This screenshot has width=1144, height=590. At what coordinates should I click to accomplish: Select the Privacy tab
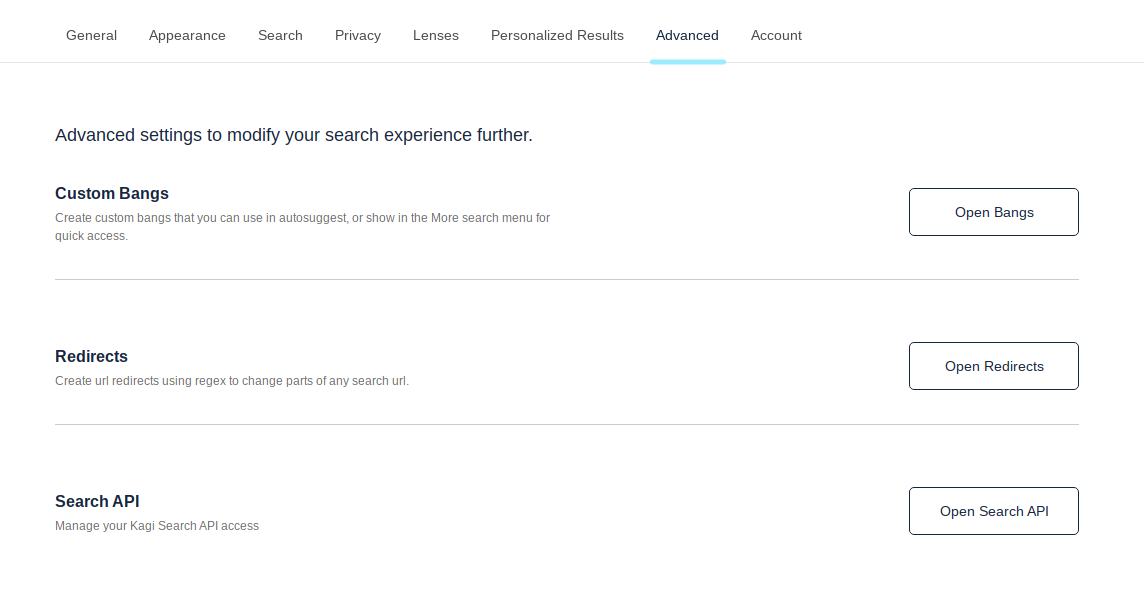click(x=358, y=35)
